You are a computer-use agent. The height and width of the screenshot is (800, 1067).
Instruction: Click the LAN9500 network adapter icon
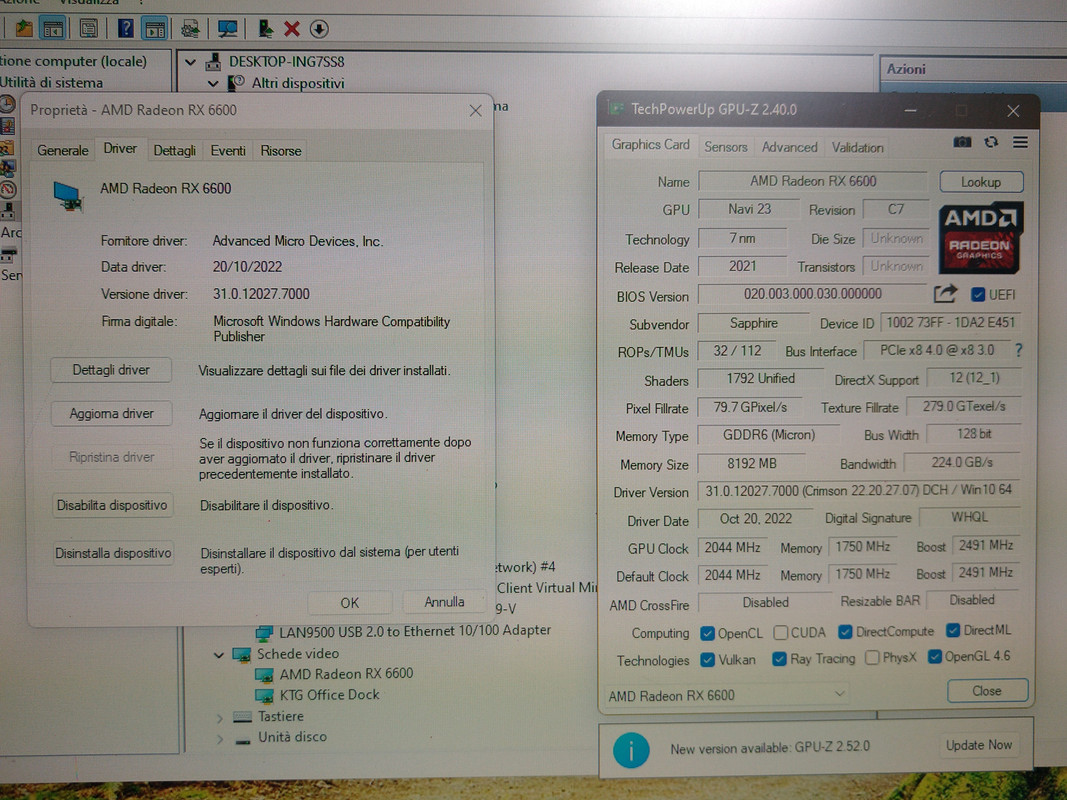(x=264, y=632)
